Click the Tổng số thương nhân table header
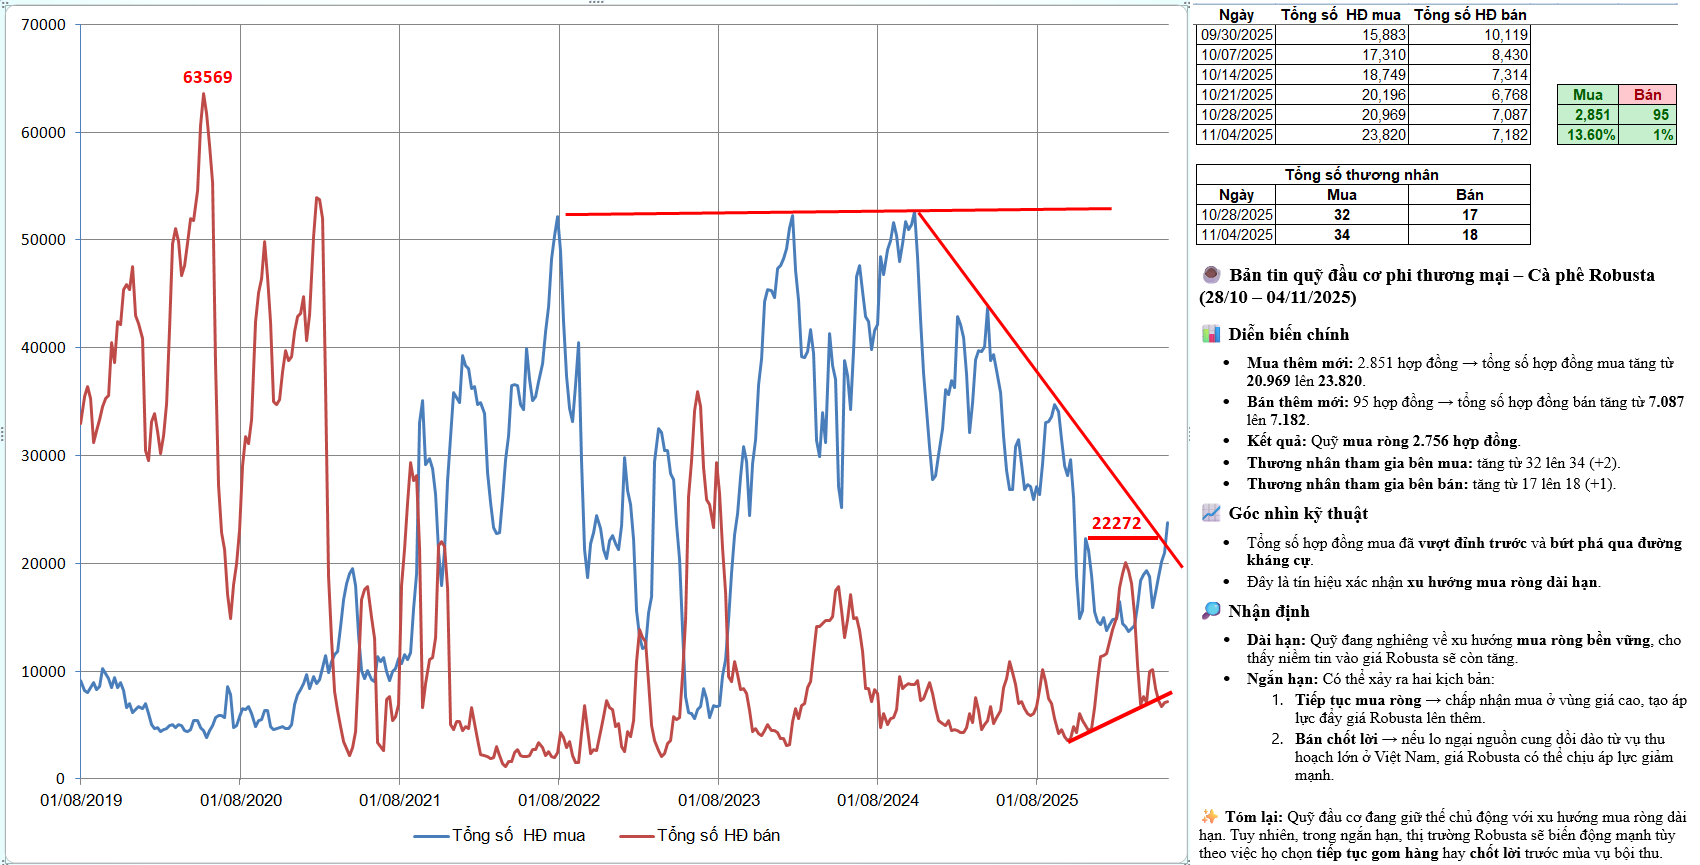1700x865 pixels. (1362, 175)
